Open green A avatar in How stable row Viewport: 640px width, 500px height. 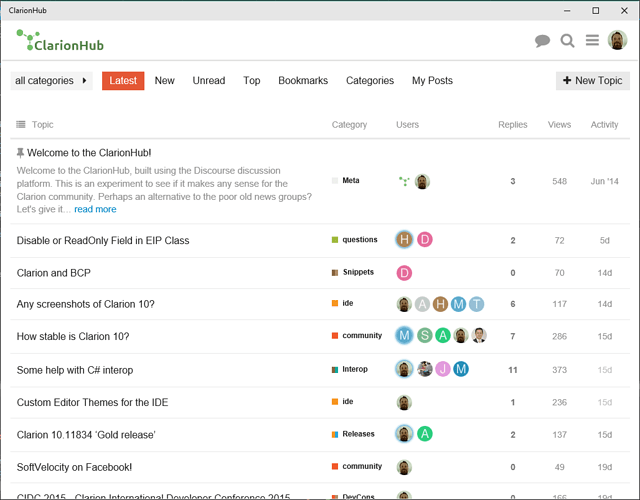pos(442,336)
